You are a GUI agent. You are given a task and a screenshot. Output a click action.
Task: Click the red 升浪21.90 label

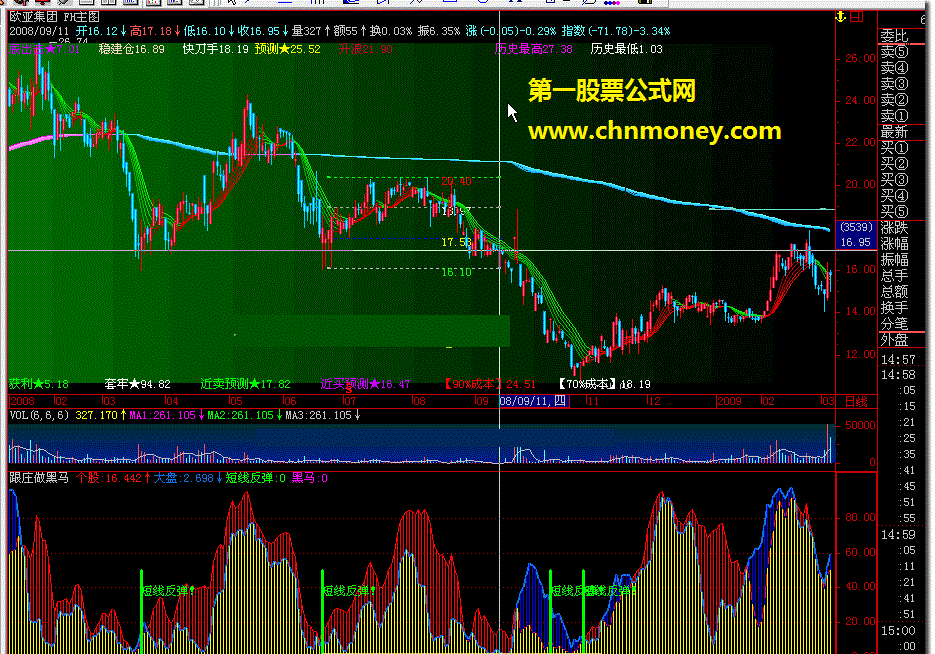(366, 49)
